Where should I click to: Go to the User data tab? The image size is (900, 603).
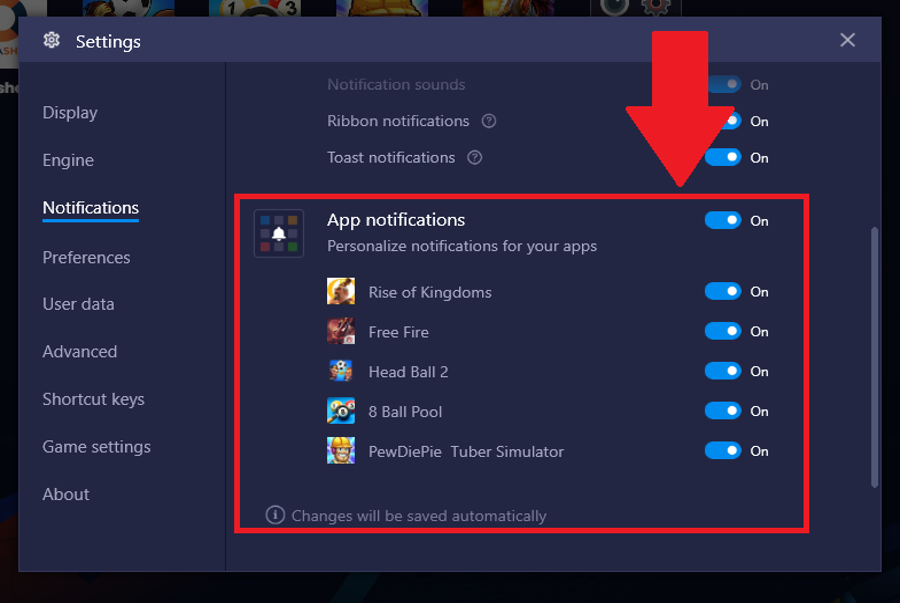pos(78,304)
